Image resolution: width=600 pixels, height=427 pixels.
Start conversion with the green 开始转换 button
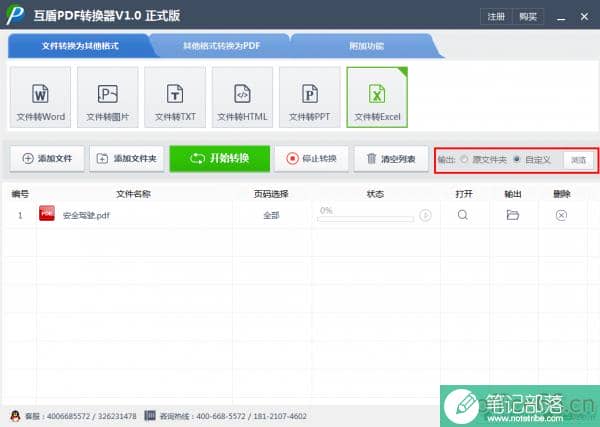tap(220, 158)
